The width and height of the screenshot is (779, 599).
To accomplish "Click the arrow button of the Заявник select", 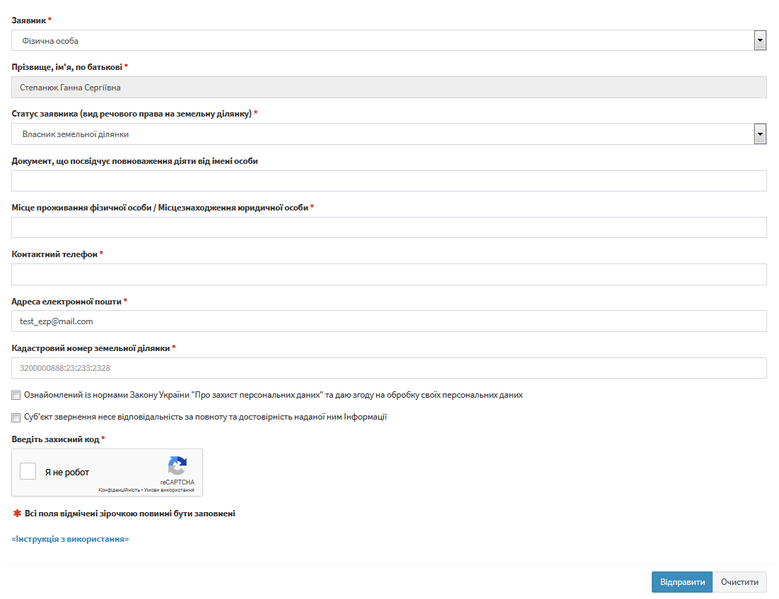I will point(760,40).
